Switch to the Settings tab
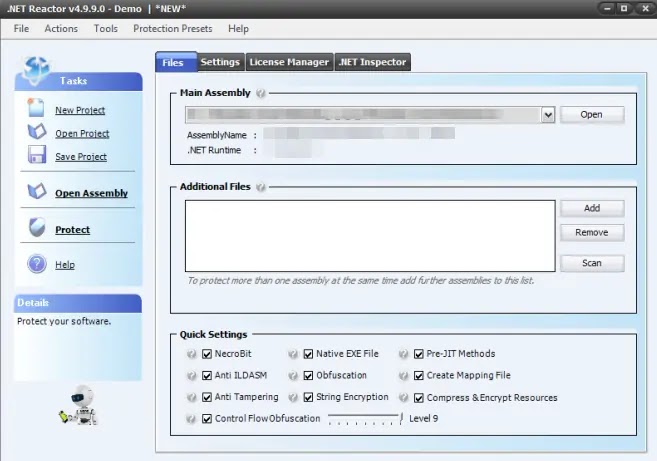Image resolution: width=657 pixels, height=461 pixels. (x=220, y=62)
